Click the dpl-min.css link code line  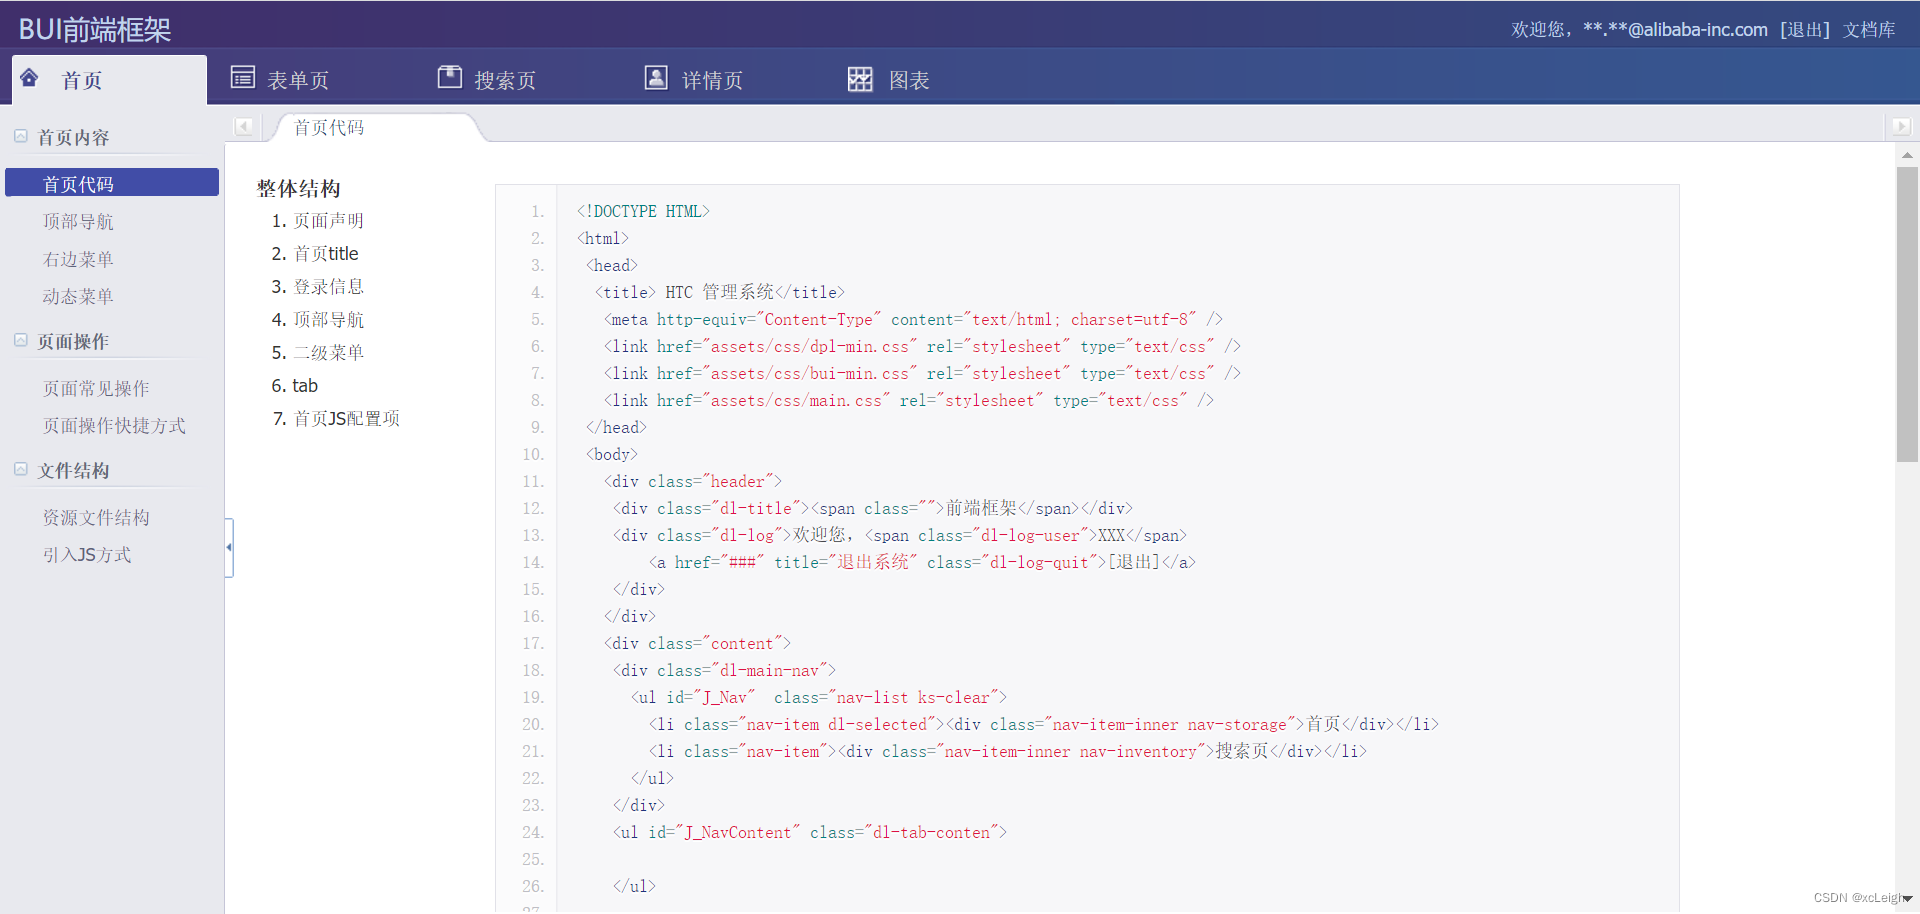922,346
